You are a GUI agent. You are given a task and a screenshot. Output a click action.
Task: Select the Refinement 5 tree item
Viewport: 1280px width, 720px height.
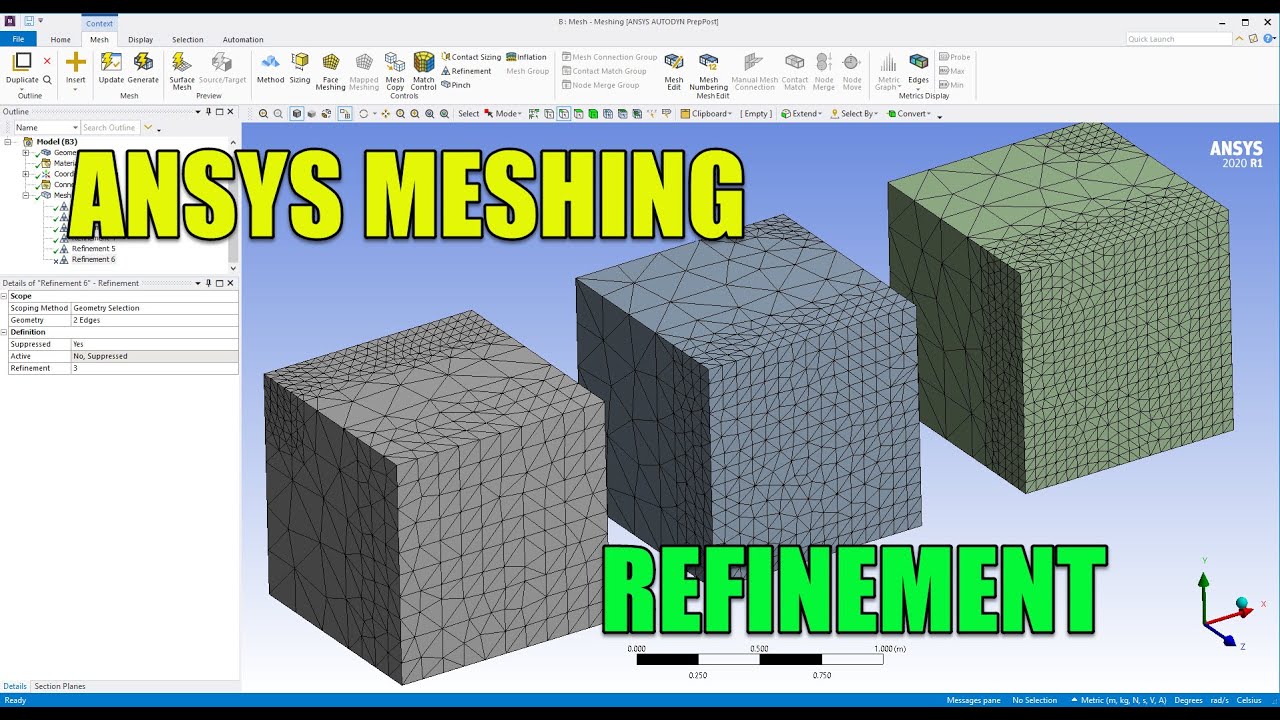93,248
